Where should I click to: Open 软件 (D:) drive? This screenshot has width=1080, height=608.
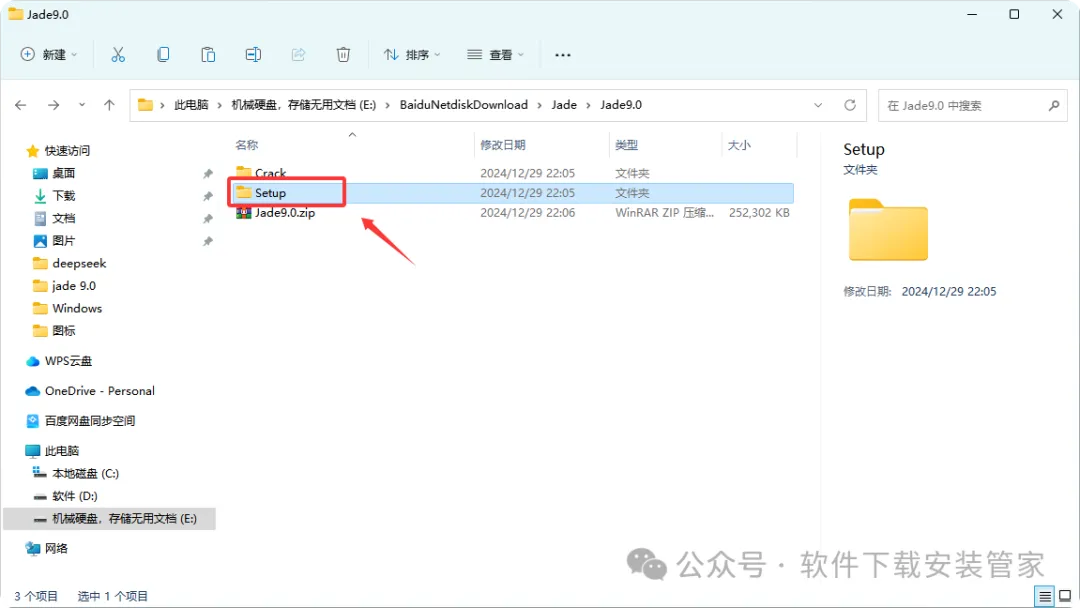74,496
